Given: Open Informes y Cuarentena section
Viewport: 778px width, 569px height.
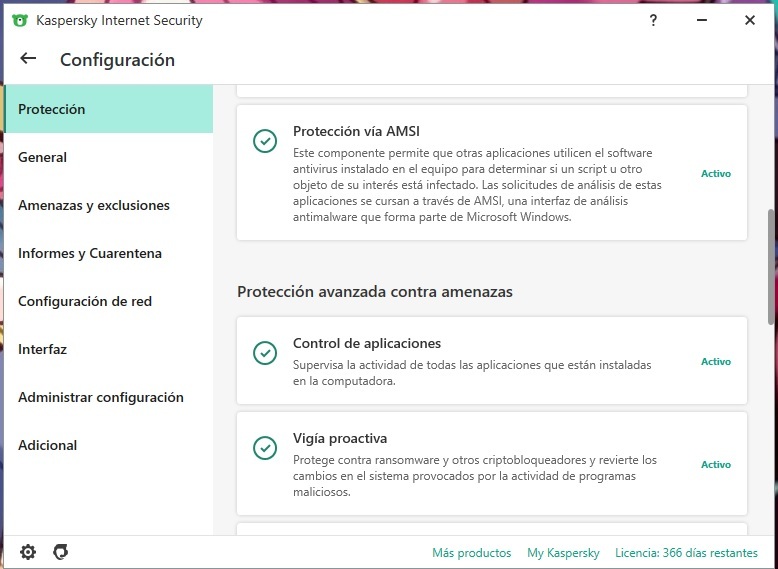Looking at the screenshot, I should (x=109, y=253).
